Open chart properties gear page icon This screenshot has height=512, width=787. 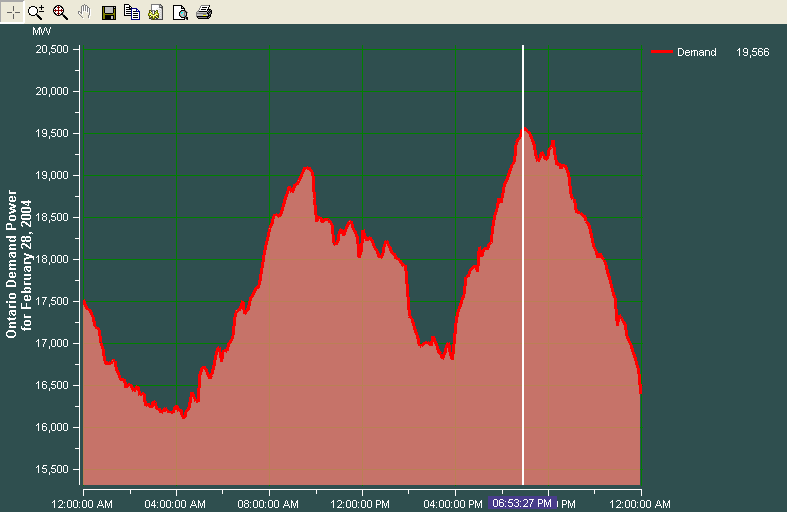coord(155,12)
